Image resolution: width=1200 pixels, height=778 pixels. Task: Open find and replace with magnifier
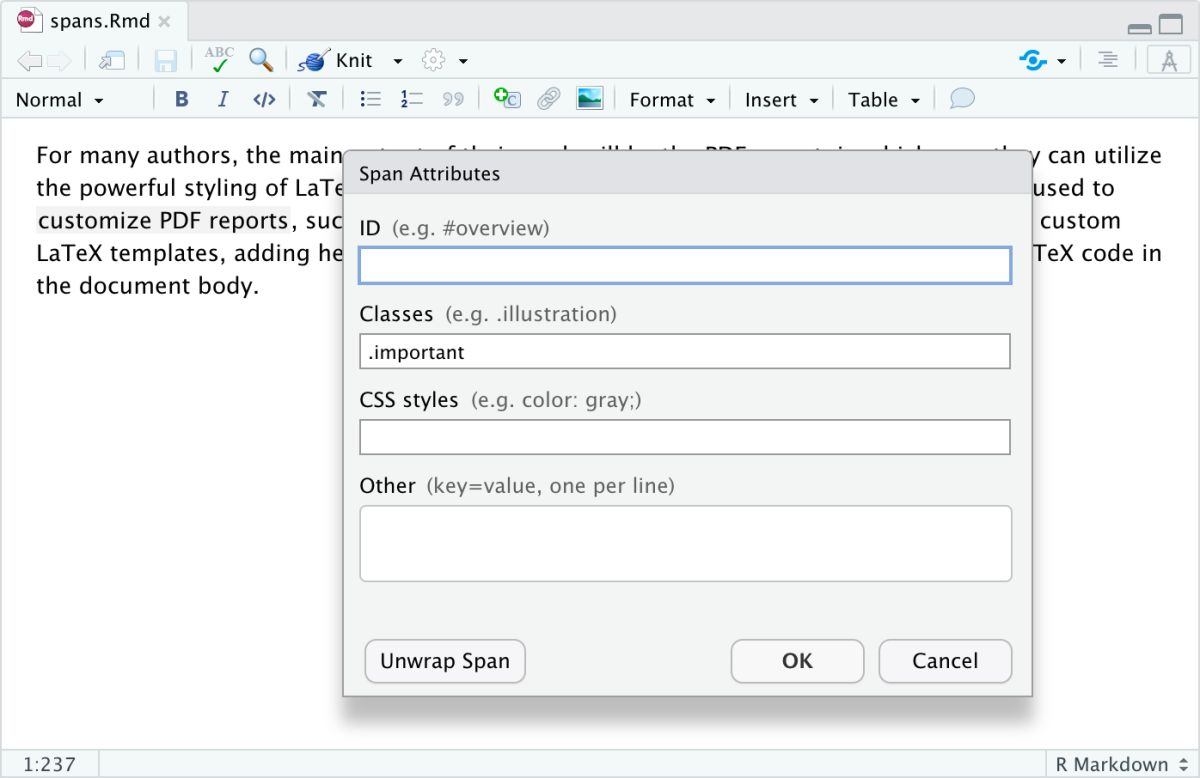pyautogui.click(x=261, y=60)
